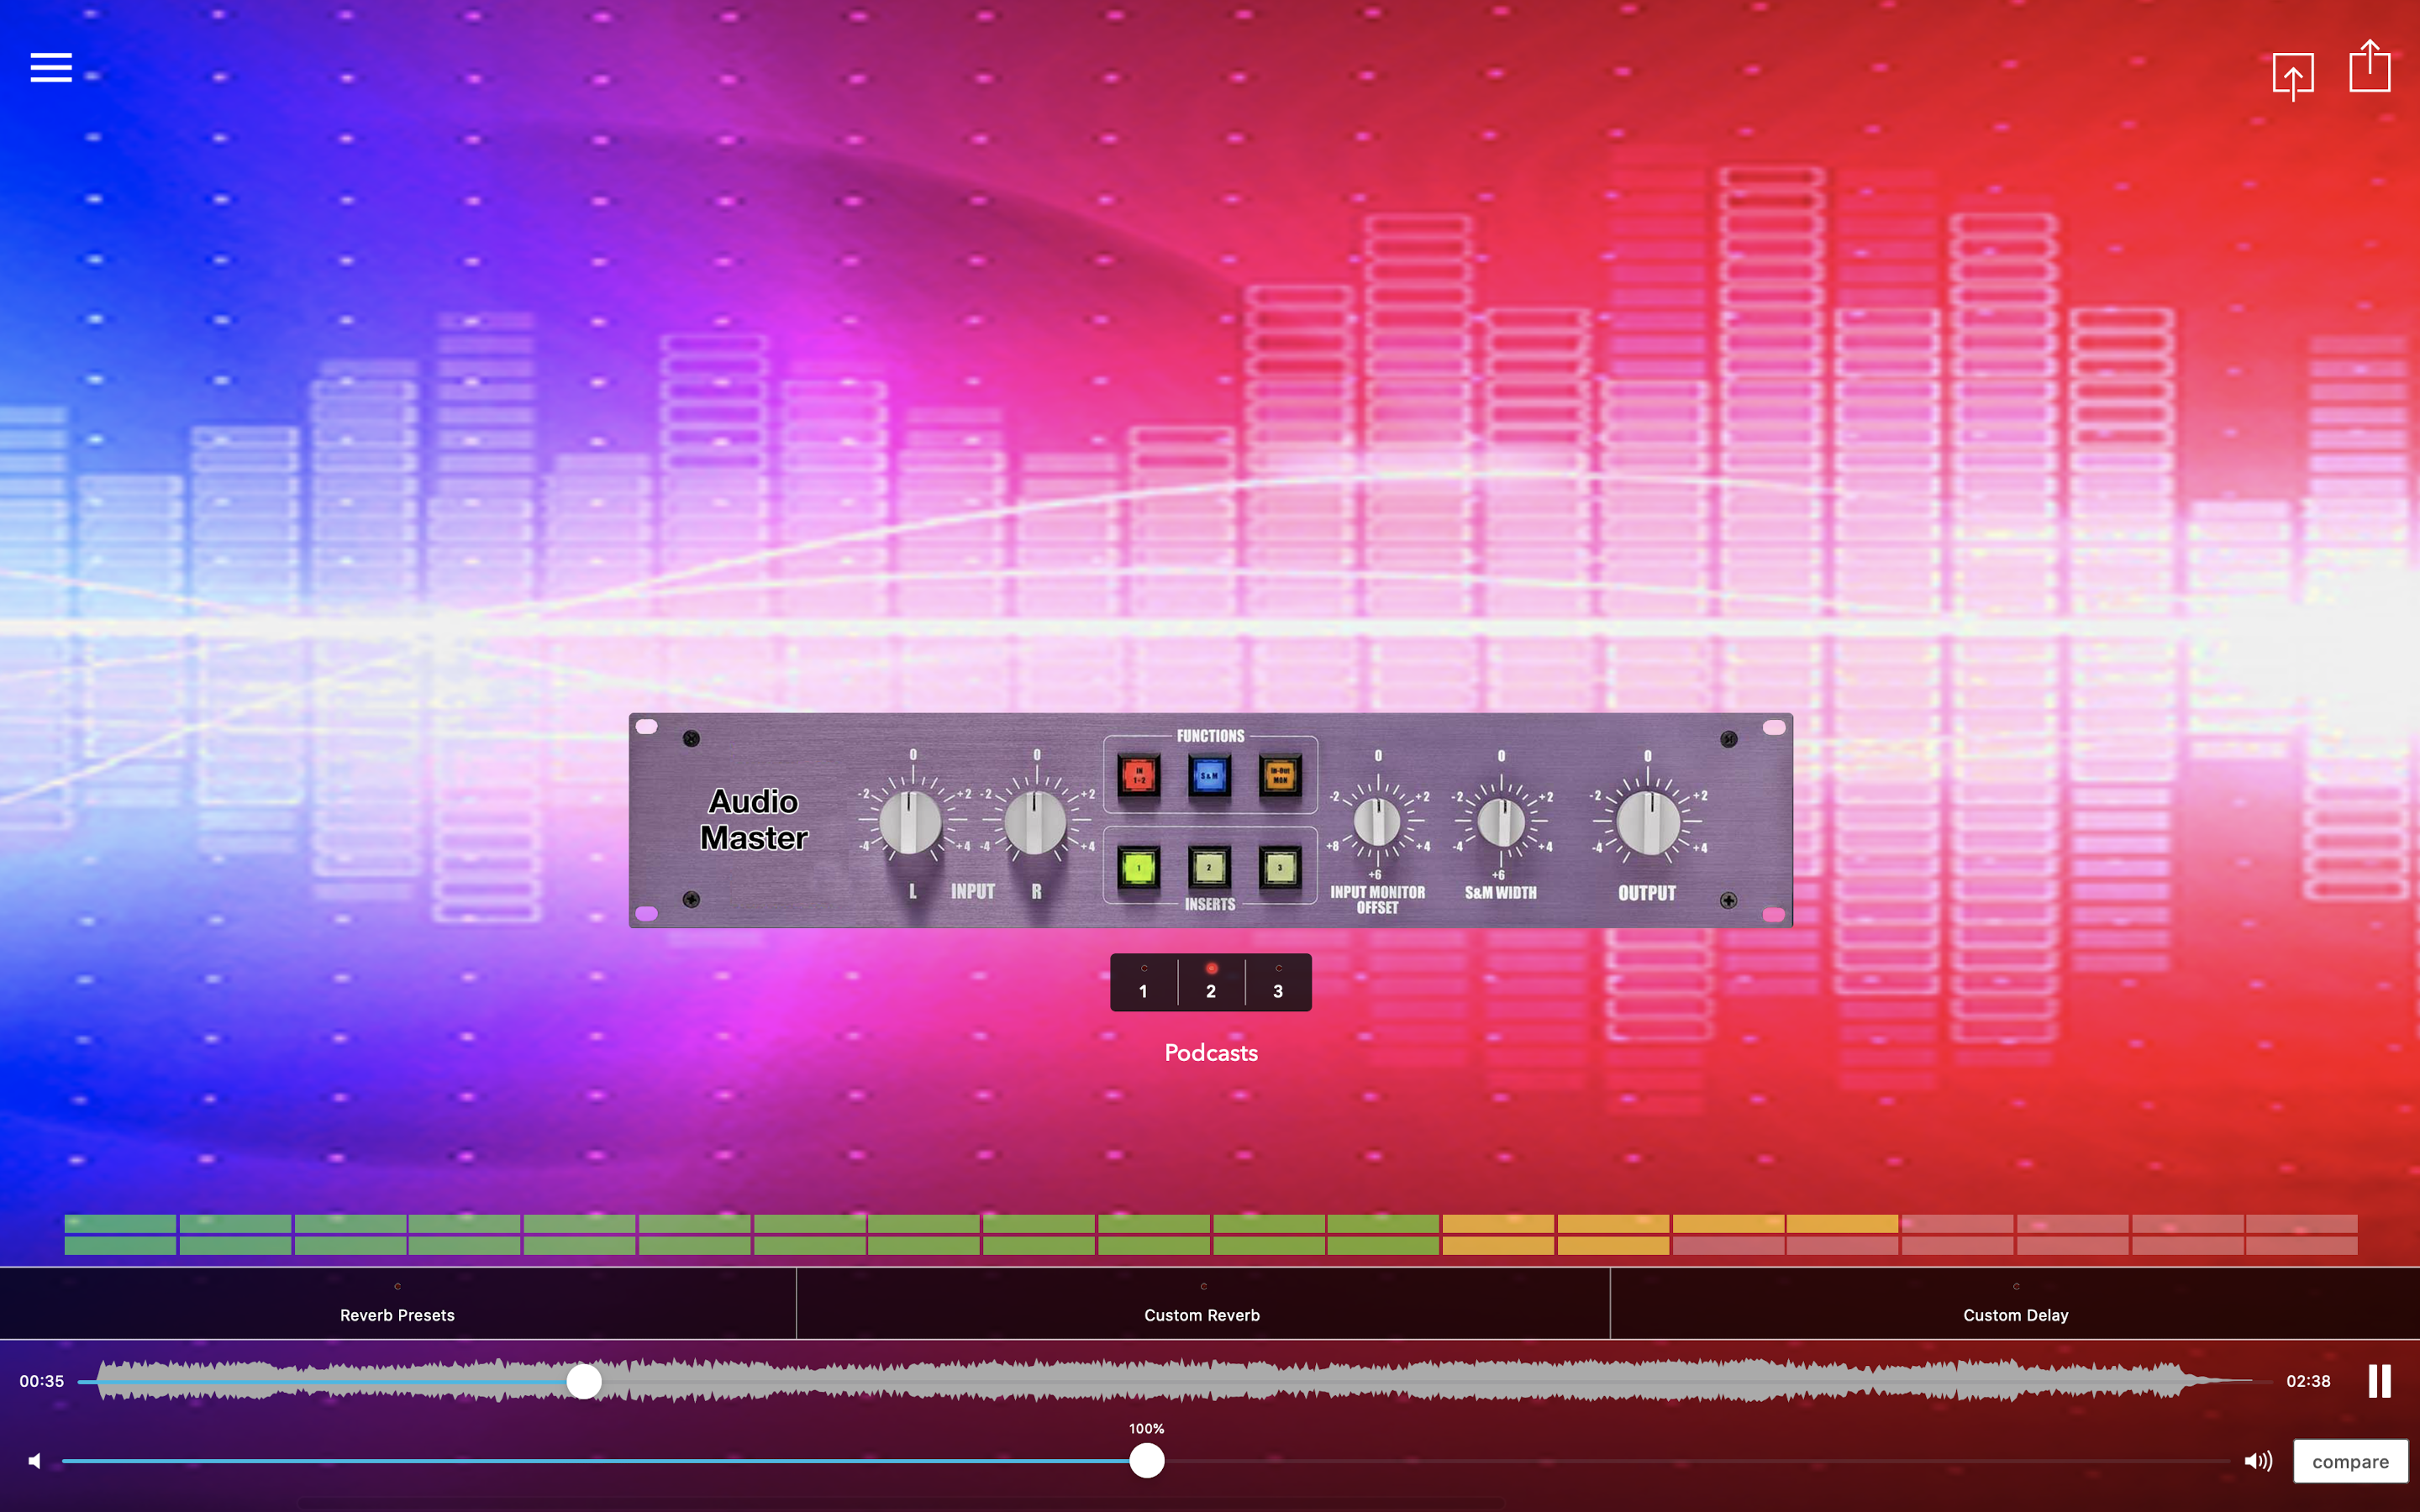Viewport: 2420px width, 1512px height.
Task: Click the playback position handle on the waveform
Action: click(584, 1381)
